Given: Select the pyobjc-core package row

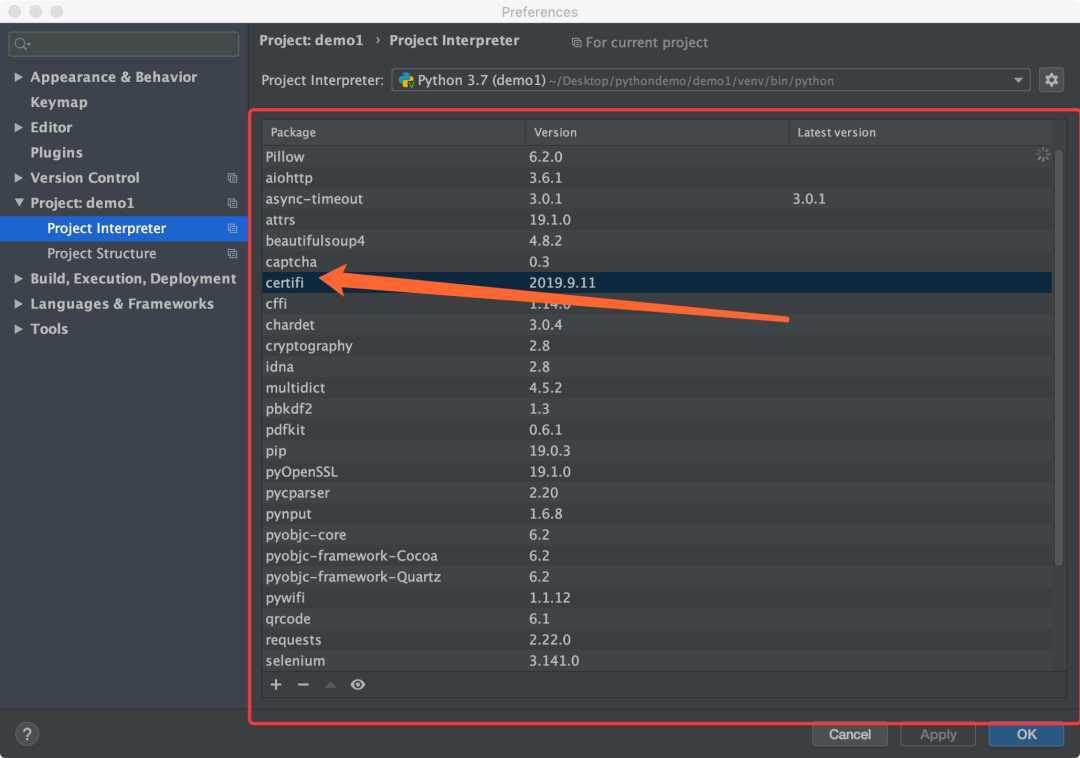Looking at the screenshot, I should point(657,535).
